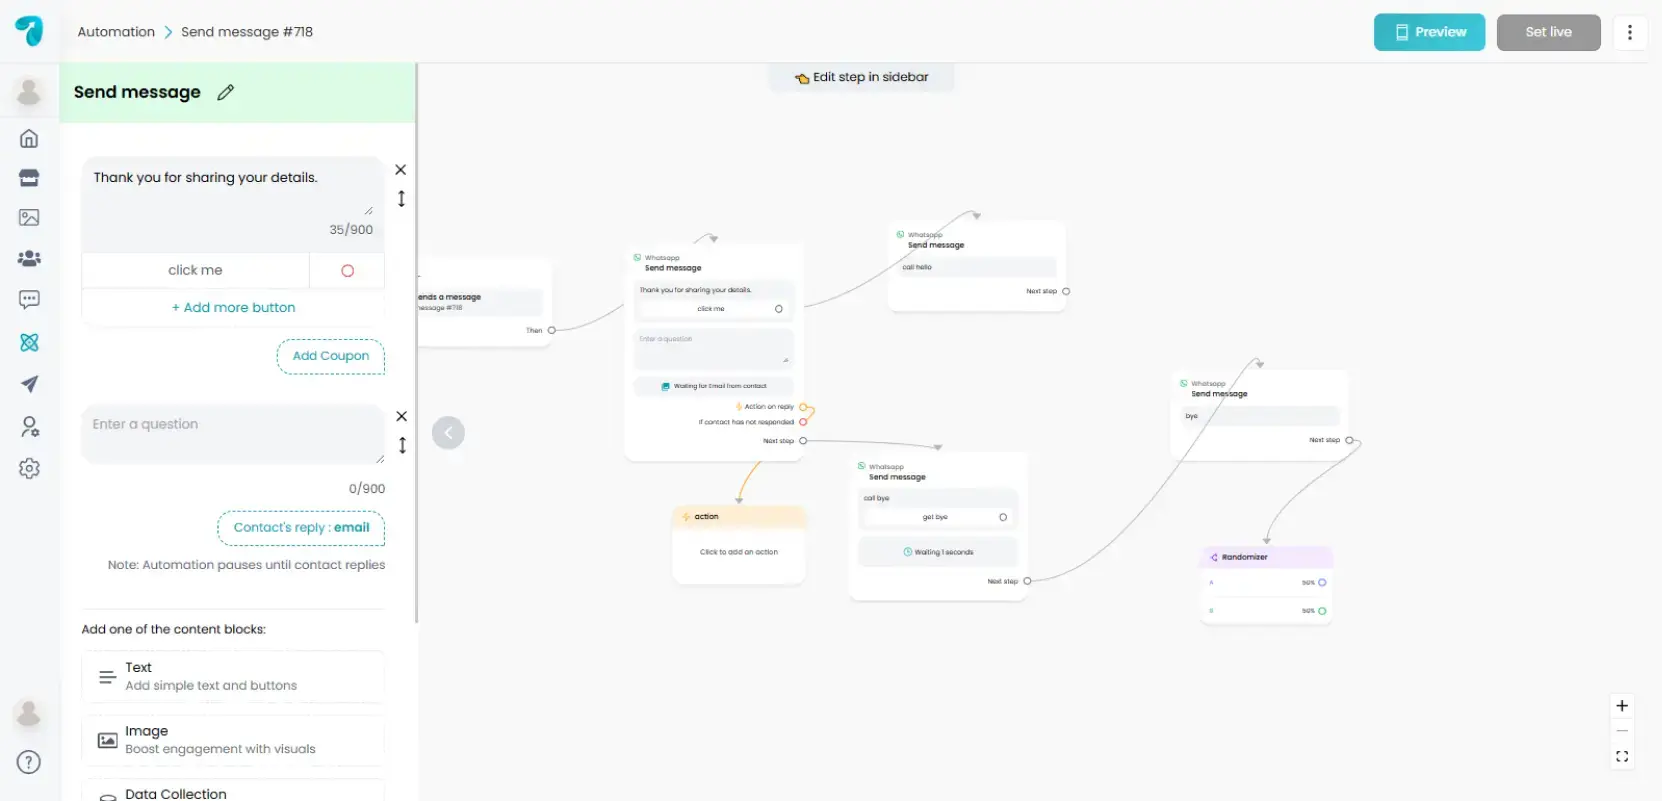
Task: Click the Action on reply connector circle
Action: [803, 407]
